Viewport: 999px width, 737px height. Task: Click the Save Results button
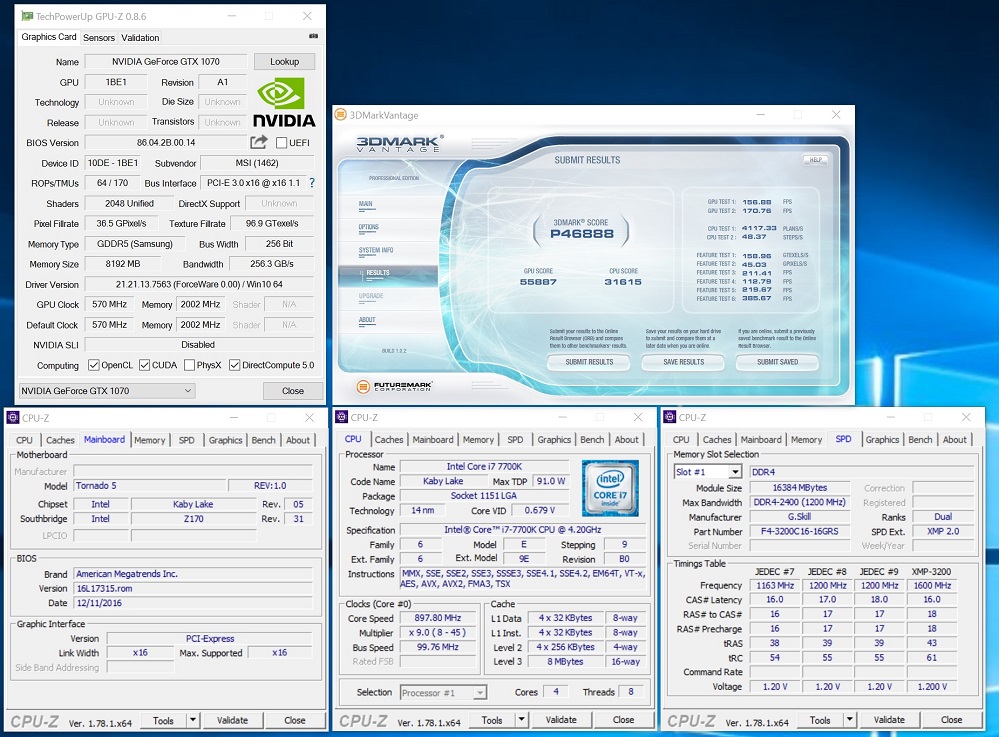point(684,362)
